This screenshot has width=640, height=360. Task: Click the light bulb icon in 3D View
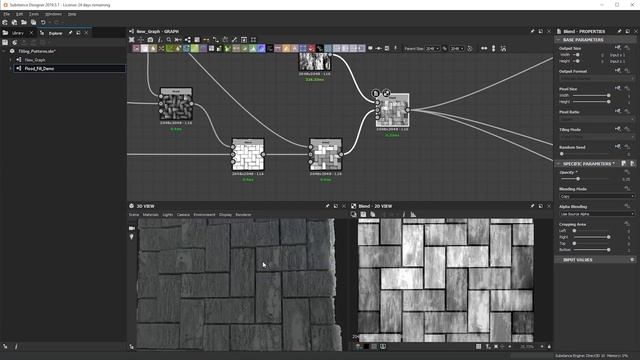pos(131,237)
